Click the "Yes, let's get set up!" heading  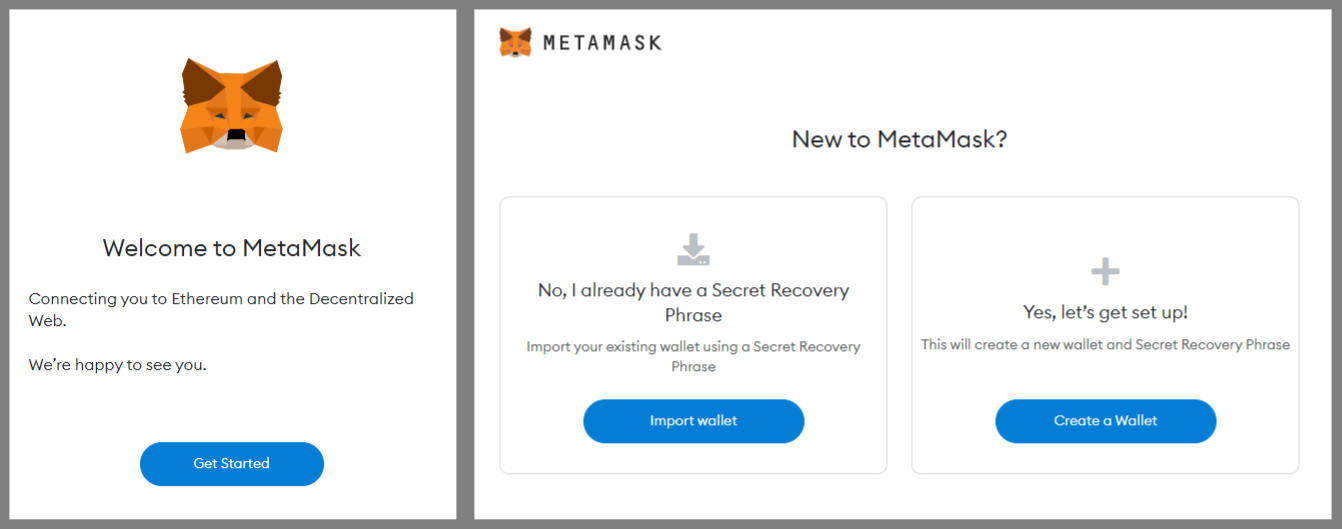point(1105,312)
